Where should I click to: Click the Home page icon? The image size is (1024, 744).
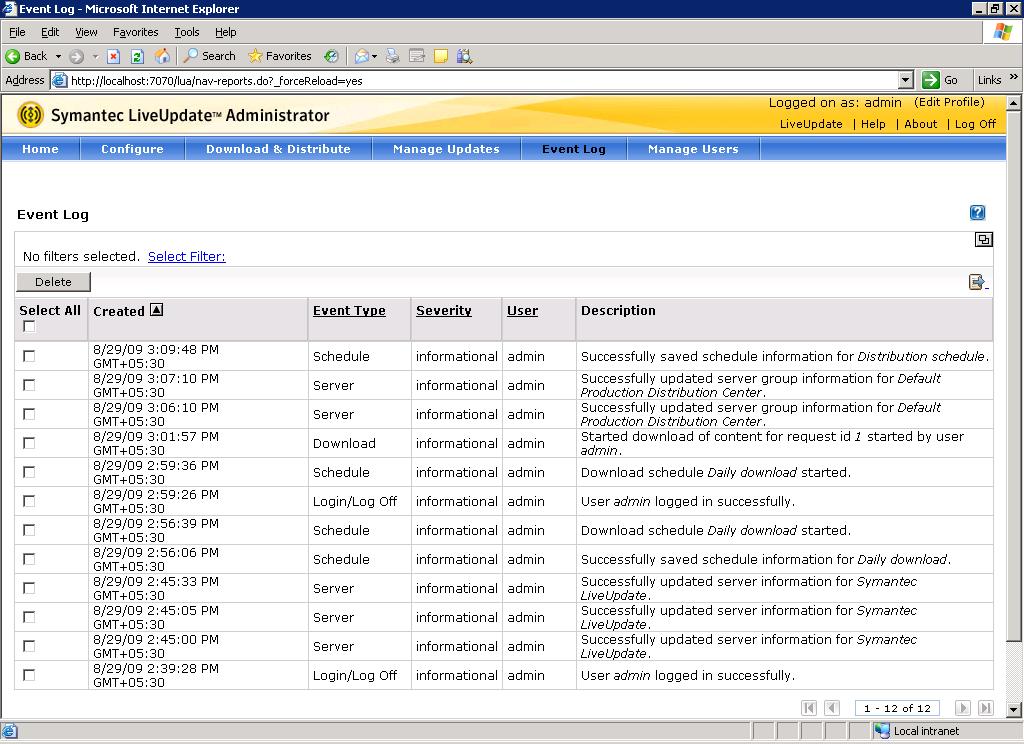pos(162,56)
